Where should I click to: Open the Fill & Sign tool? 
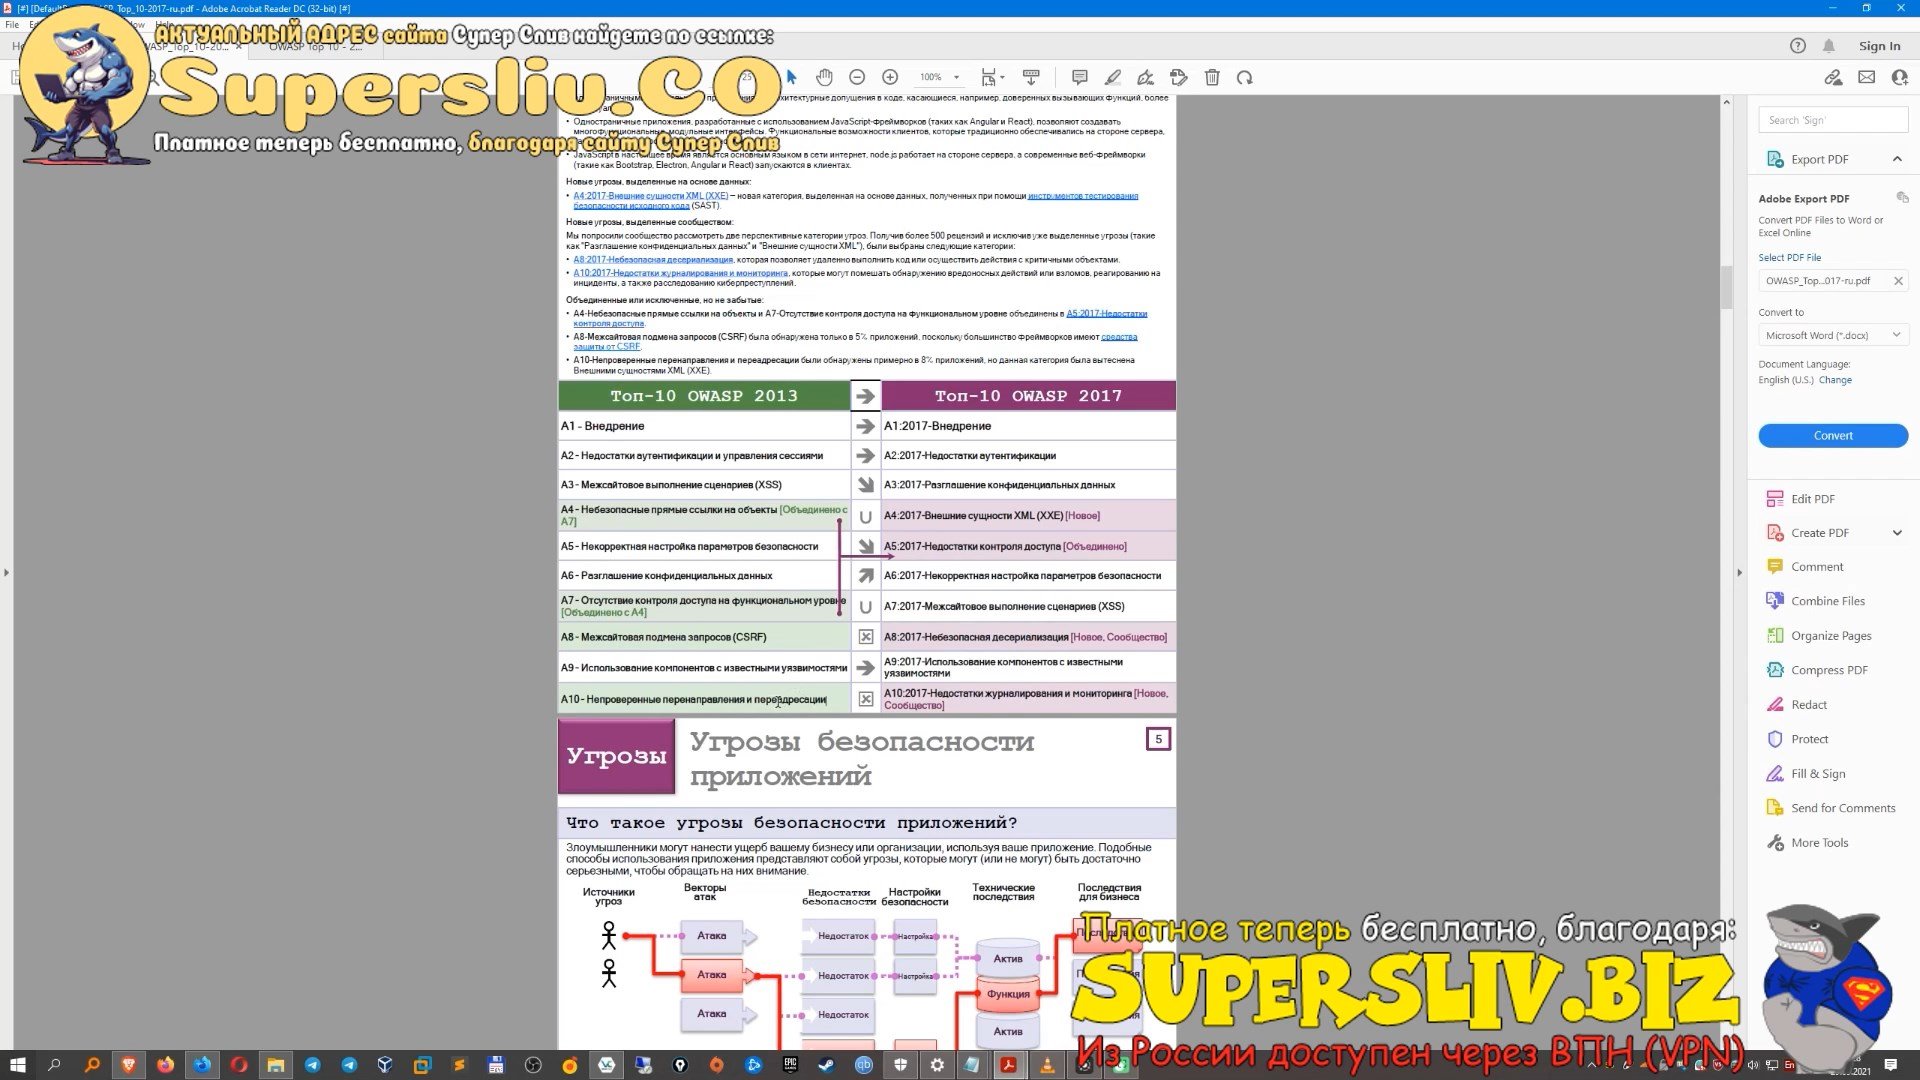(1818, 774)
